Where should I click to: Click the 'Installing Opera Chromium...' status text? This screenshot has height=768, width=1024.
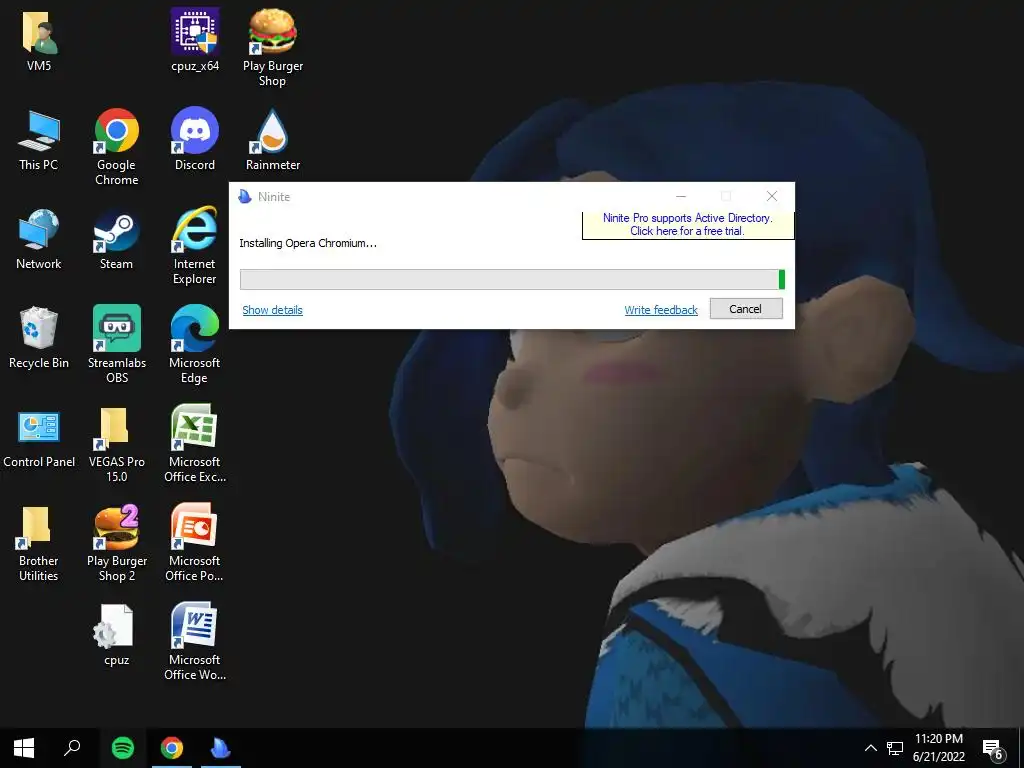(x=308, y=243)
